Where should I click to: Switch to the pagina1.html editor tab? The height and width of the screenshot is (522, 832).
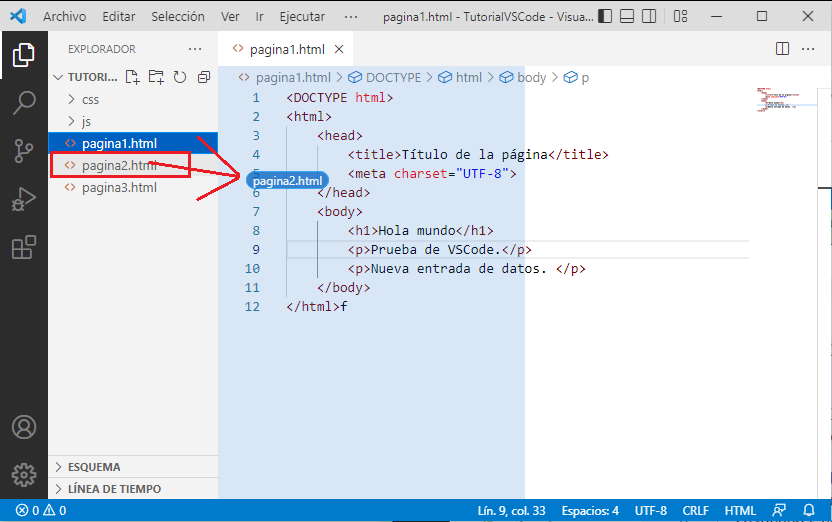[x=287, y=49]
